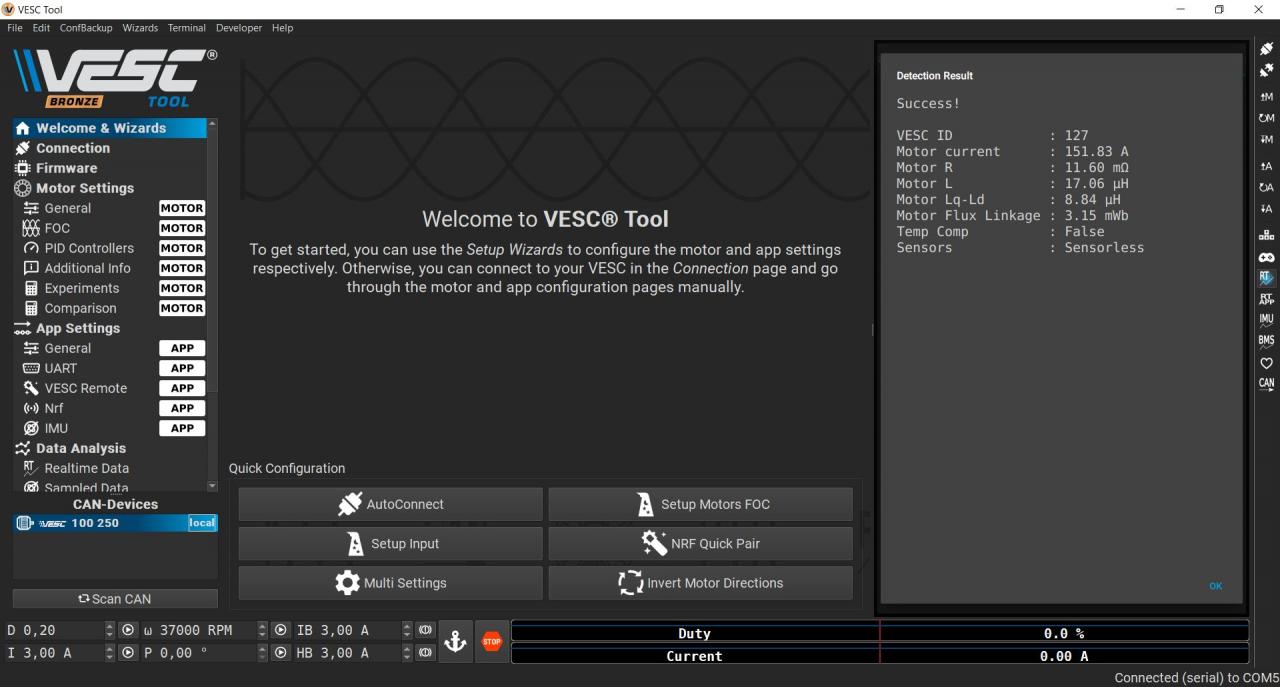The height and width of the screenshot is (687, 1280).
Task: Click stepper arrows on I 3,00 A field
Action: tap(110, 653)
